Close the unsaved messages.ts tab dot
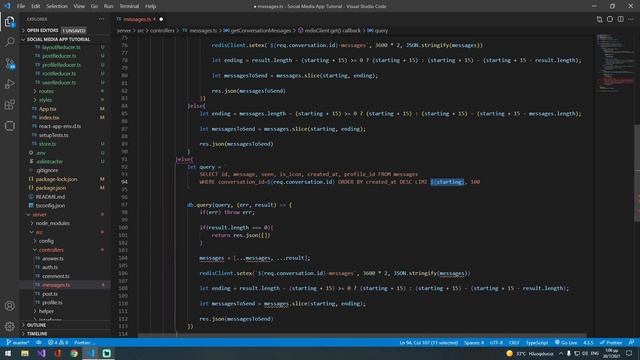This screenshot has height=360, width=640. [161, 19]
